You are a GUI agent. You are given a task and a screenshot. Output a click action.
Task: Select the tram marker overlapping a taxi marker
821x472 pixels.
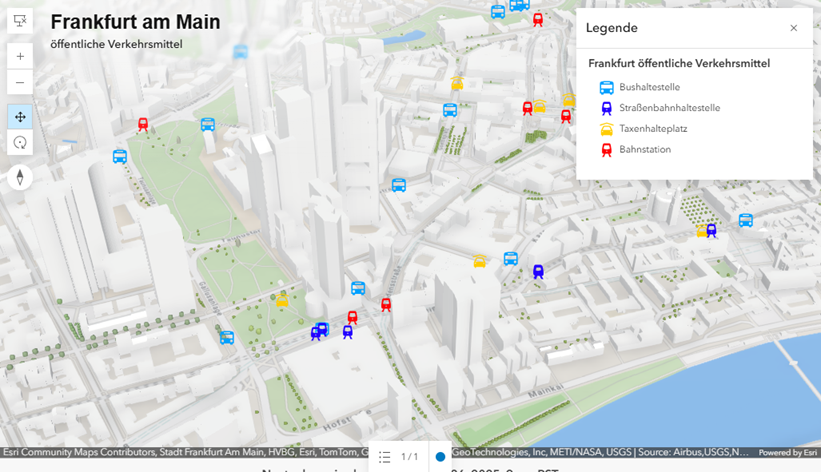[x=711, y=230]
